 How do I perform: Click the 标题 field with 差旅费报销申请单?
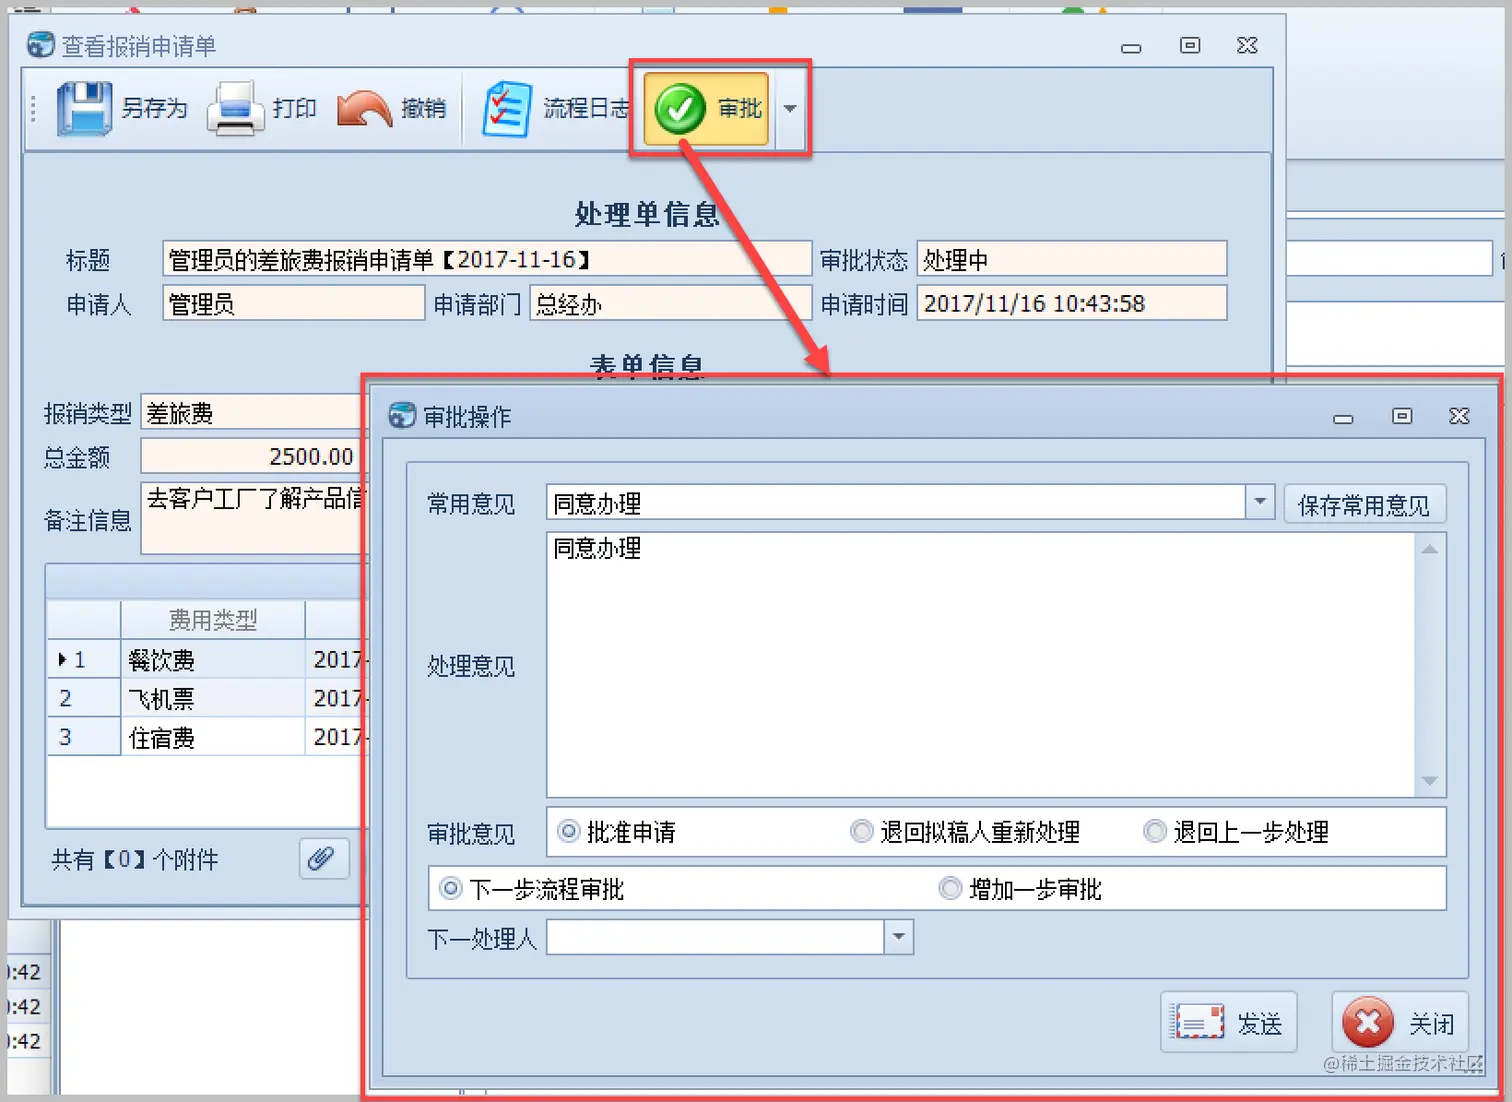487,259
